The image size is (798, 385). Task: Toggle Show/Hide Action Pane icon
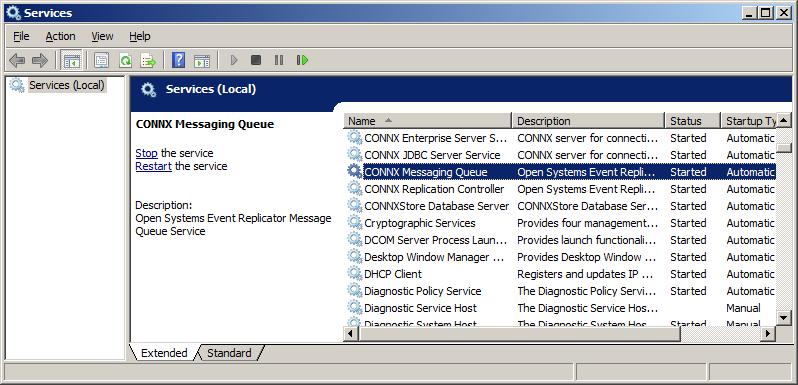(202, 61)
